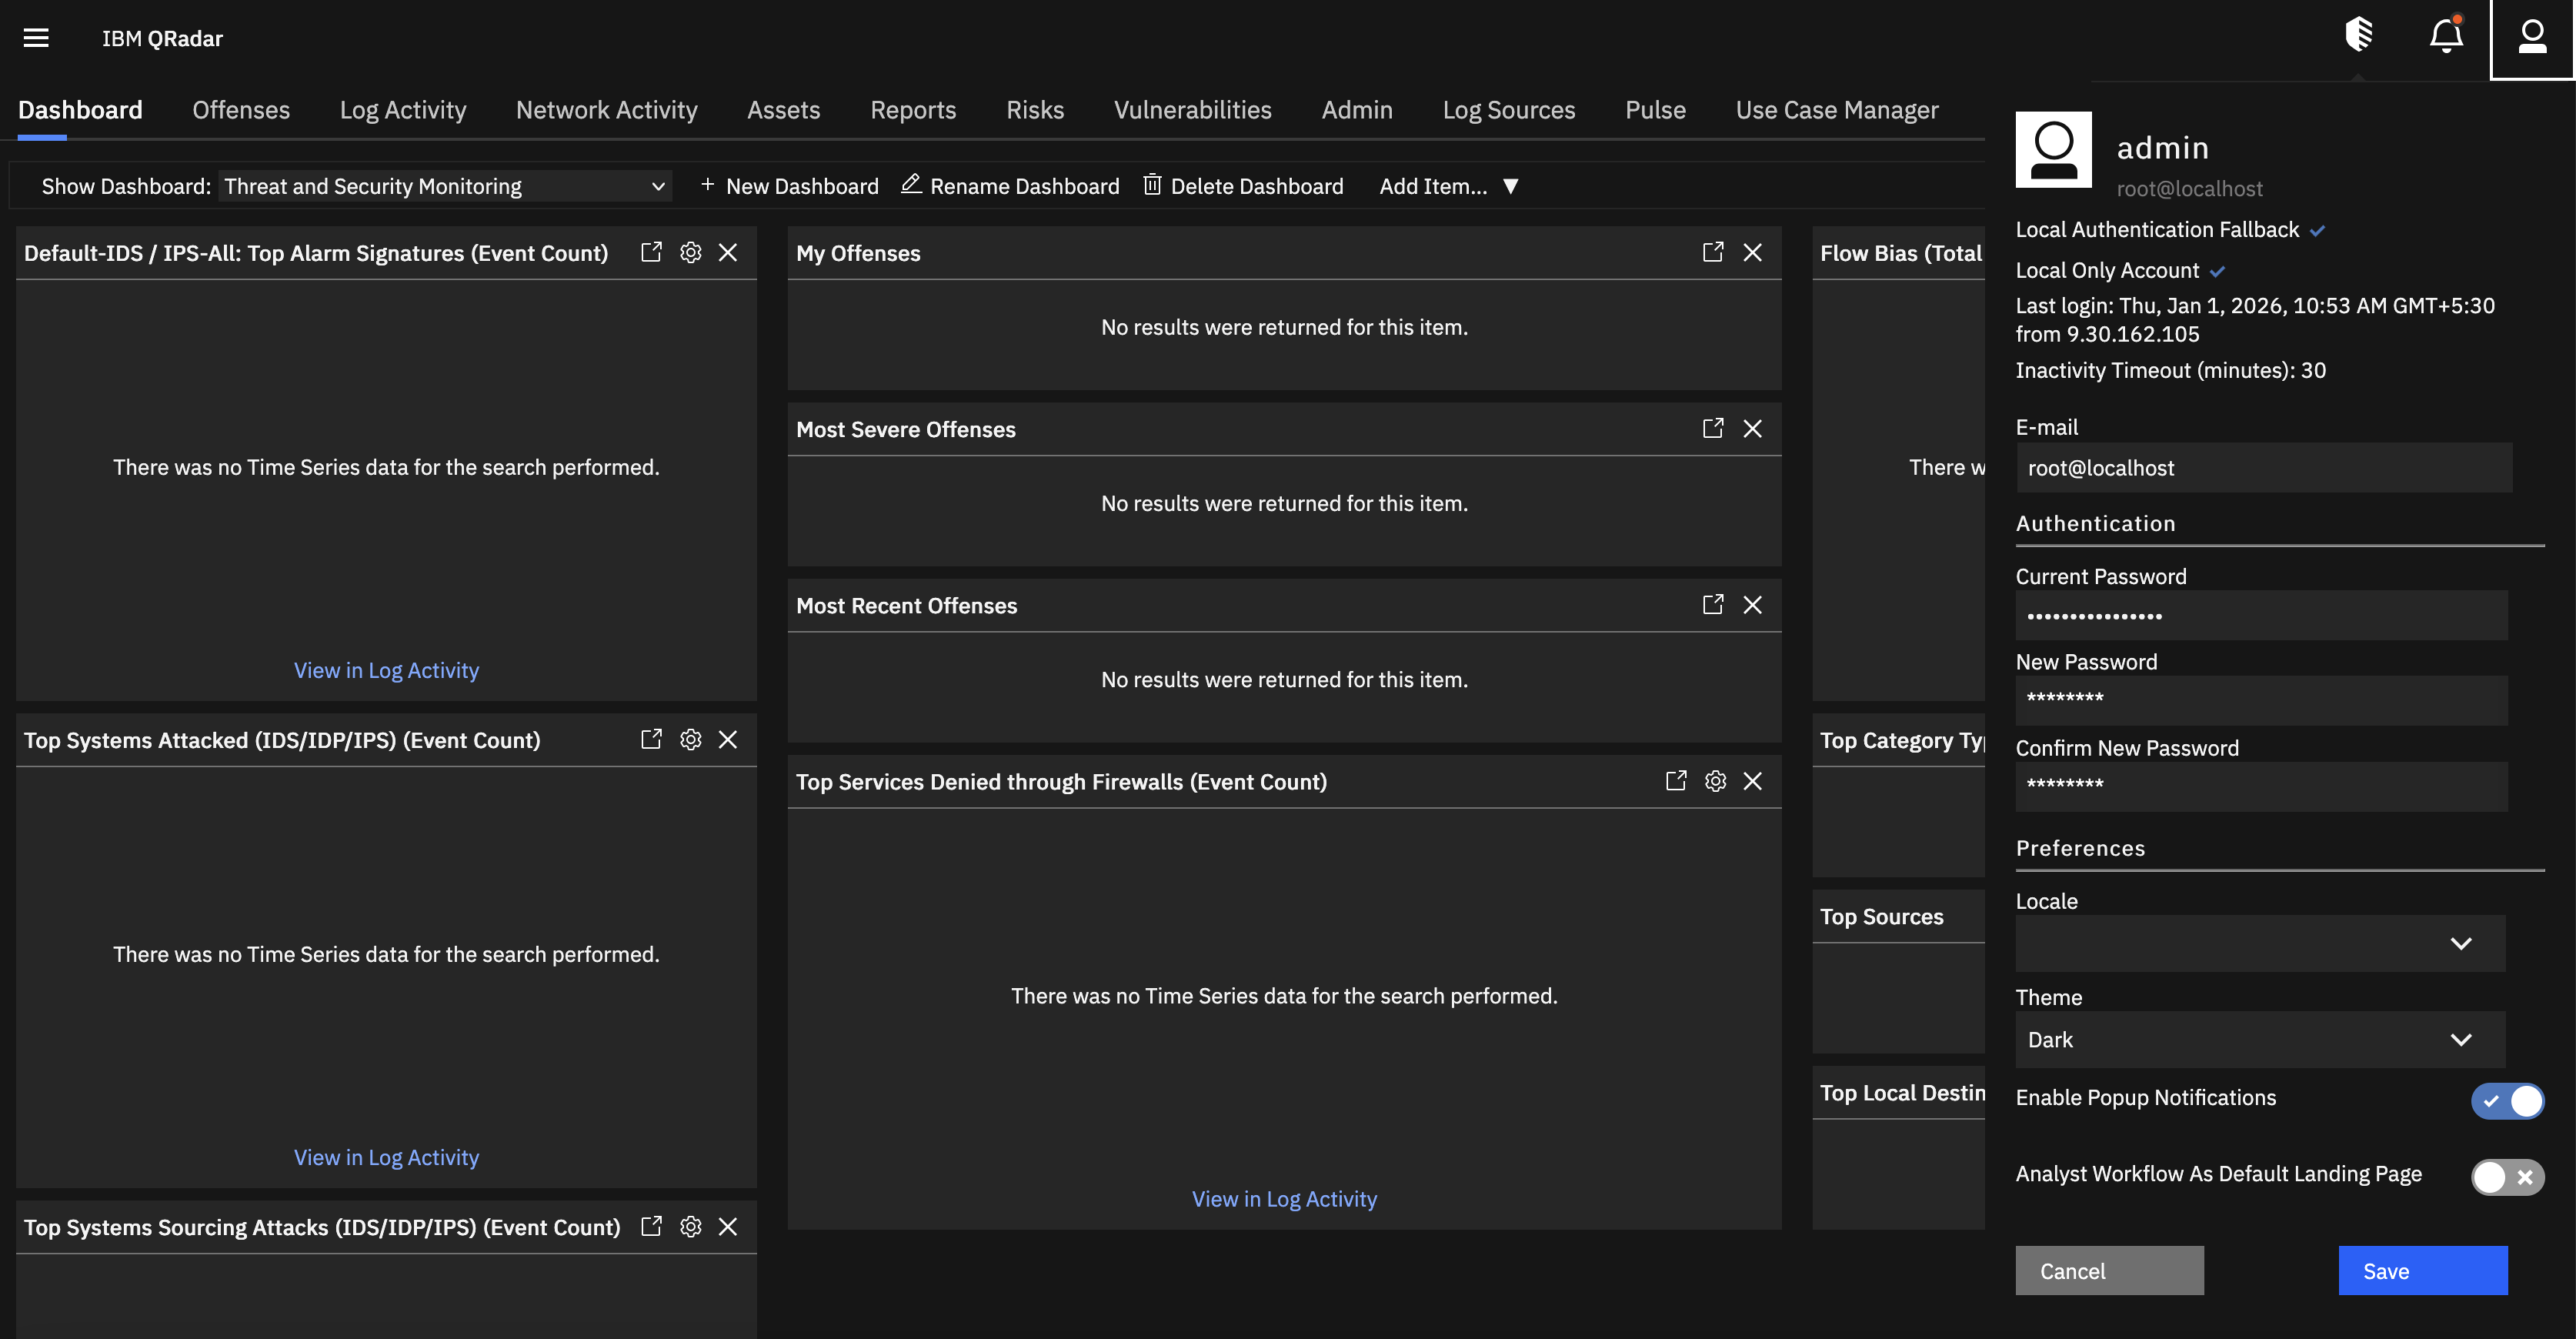Switch to the Log Activity tab
Screen dimensions: 2576x1339
tap(402, 110)
